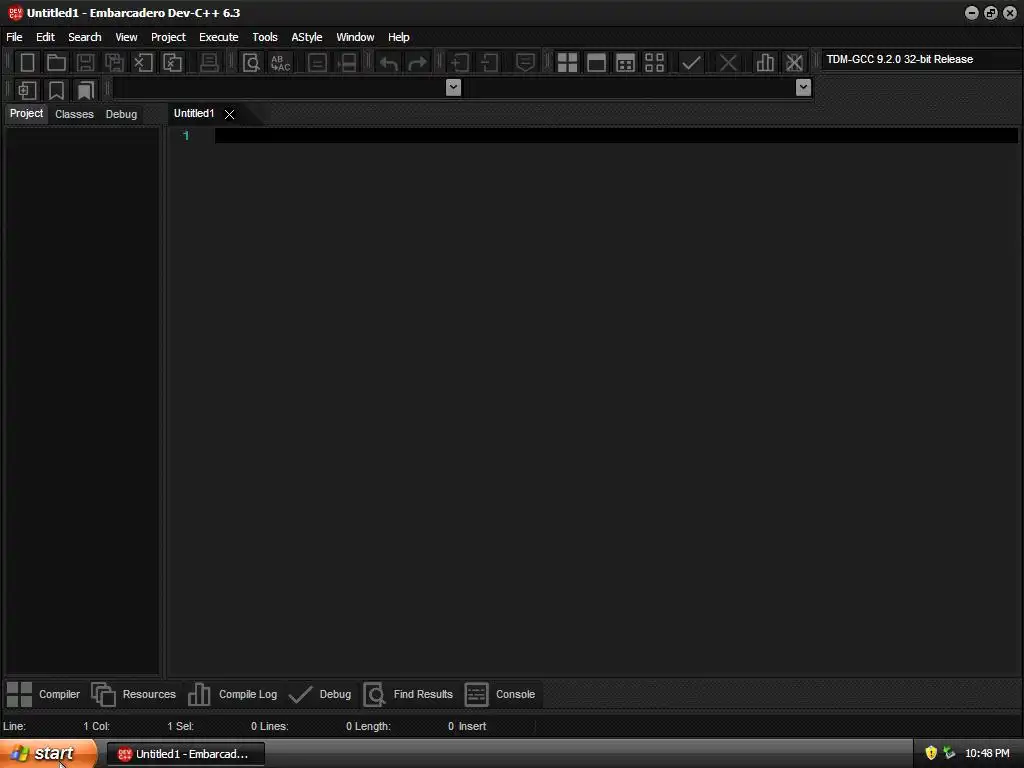Select the Untitled1 editor tab
1024x768 pixels.
coord(194,114)
